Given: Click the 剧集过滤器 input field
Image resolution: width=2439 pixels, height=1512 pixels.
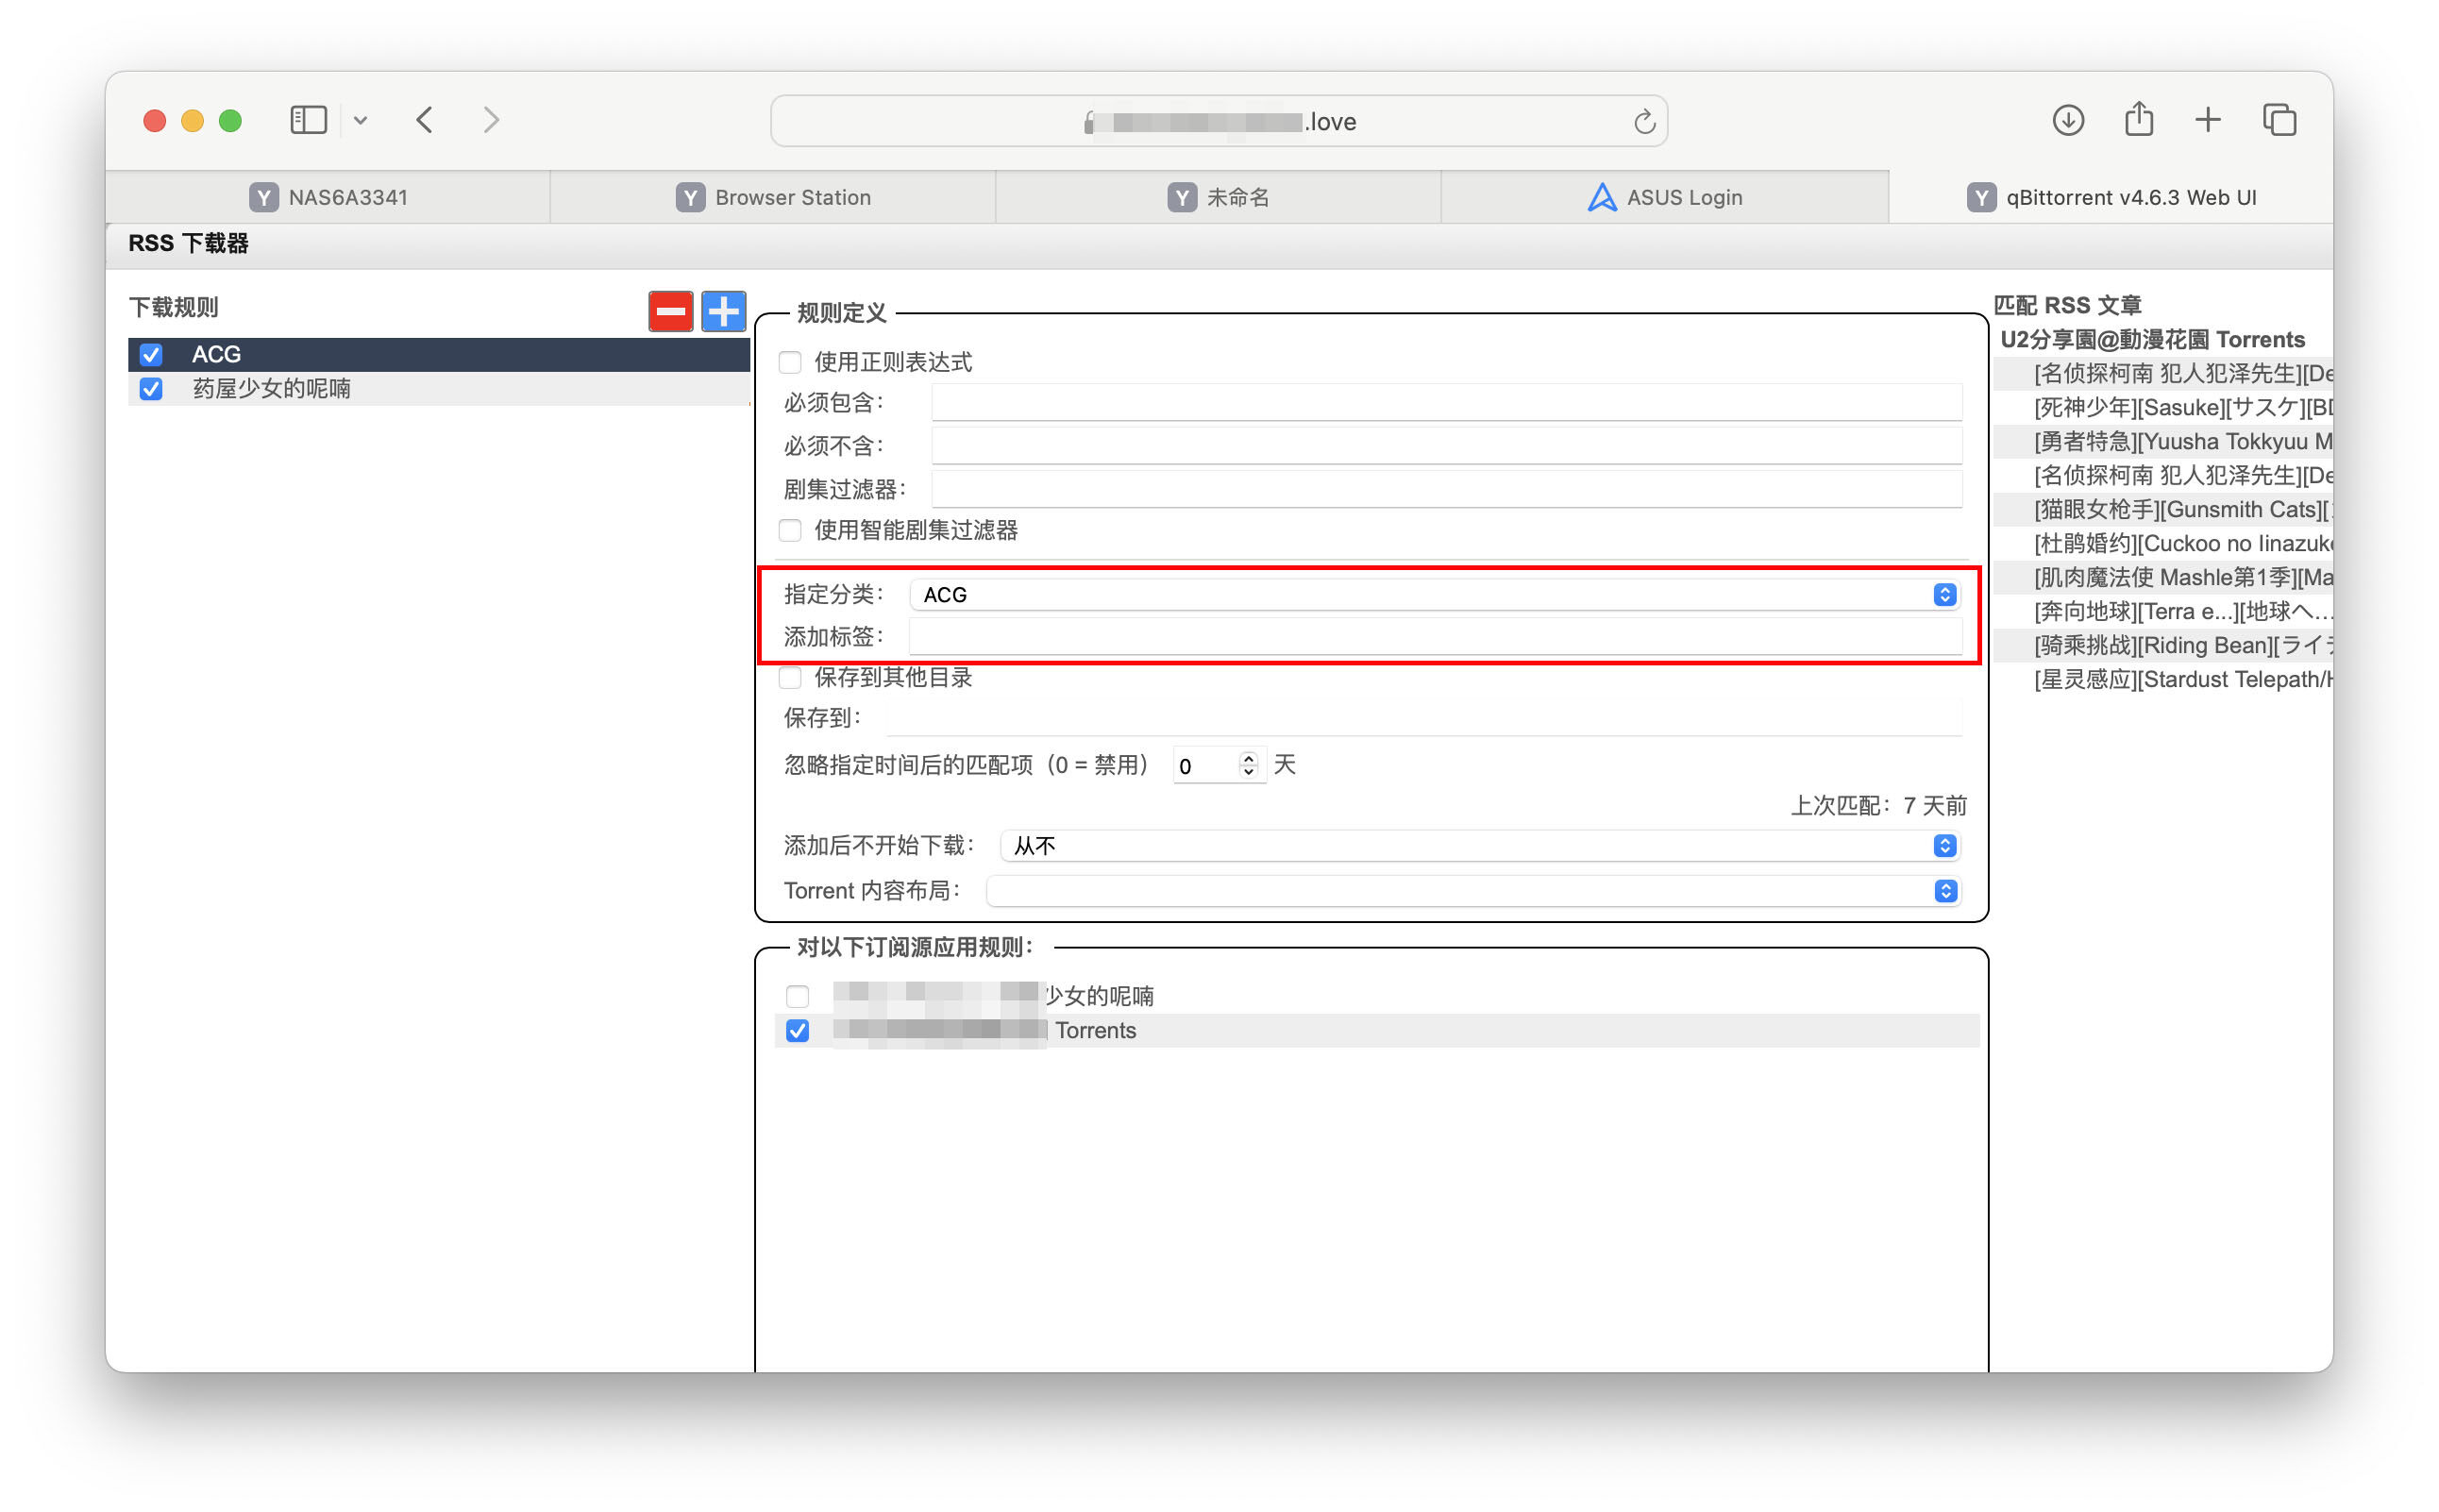Looking at the screenshot, I should [1446, 489].
